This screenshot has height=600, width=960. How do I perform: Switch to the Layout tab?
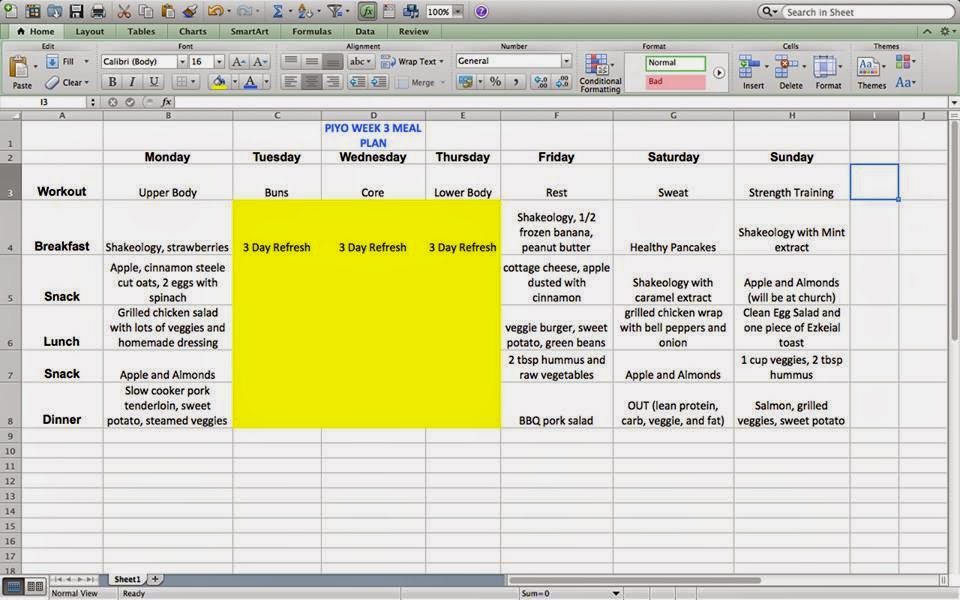(89, 31)
